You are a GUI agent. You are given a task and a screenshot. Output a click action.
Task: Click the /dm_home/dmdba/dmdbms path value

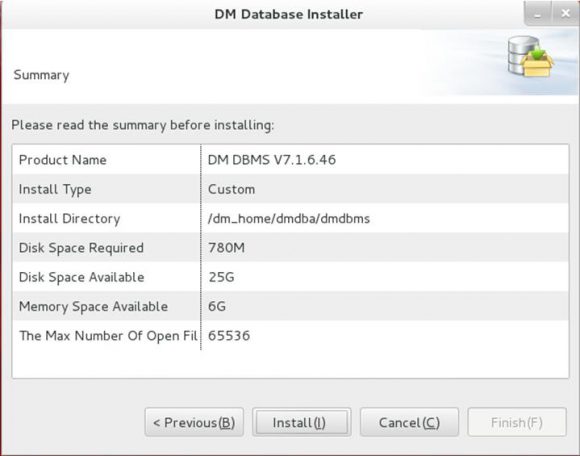289,219
